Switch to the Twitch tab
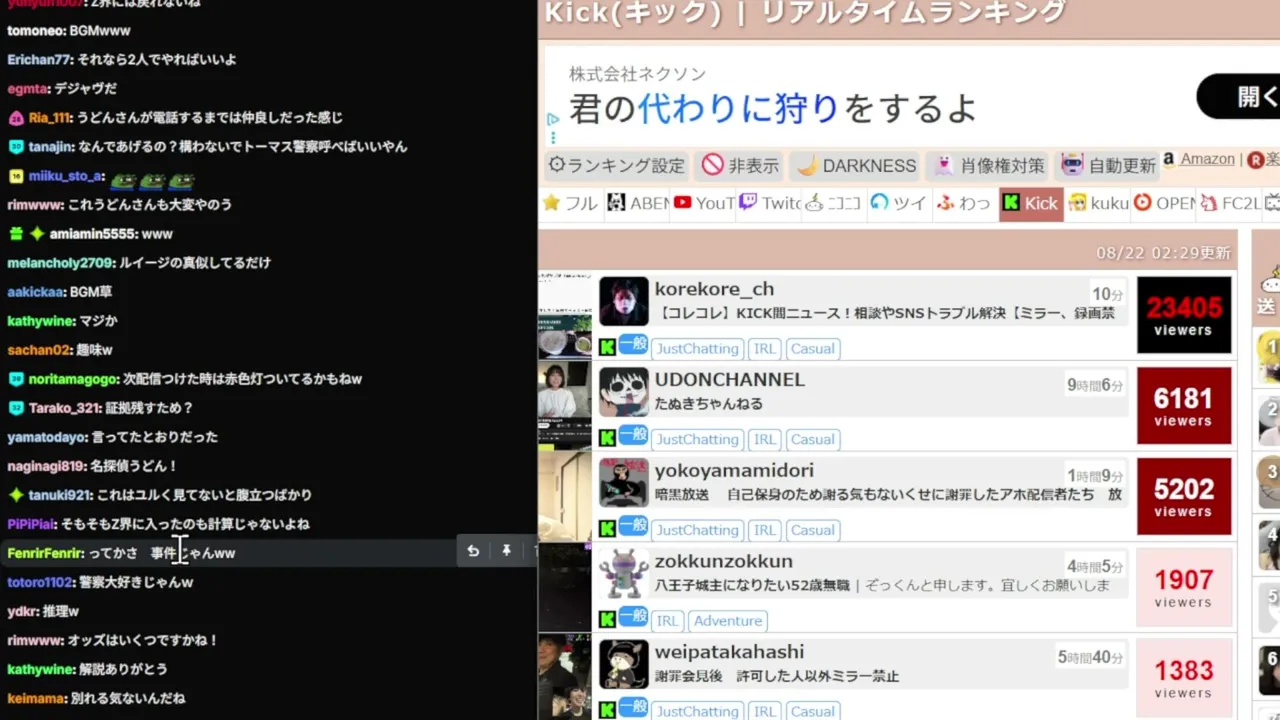This screenshot has height=720, width=1280. (769, 203)
